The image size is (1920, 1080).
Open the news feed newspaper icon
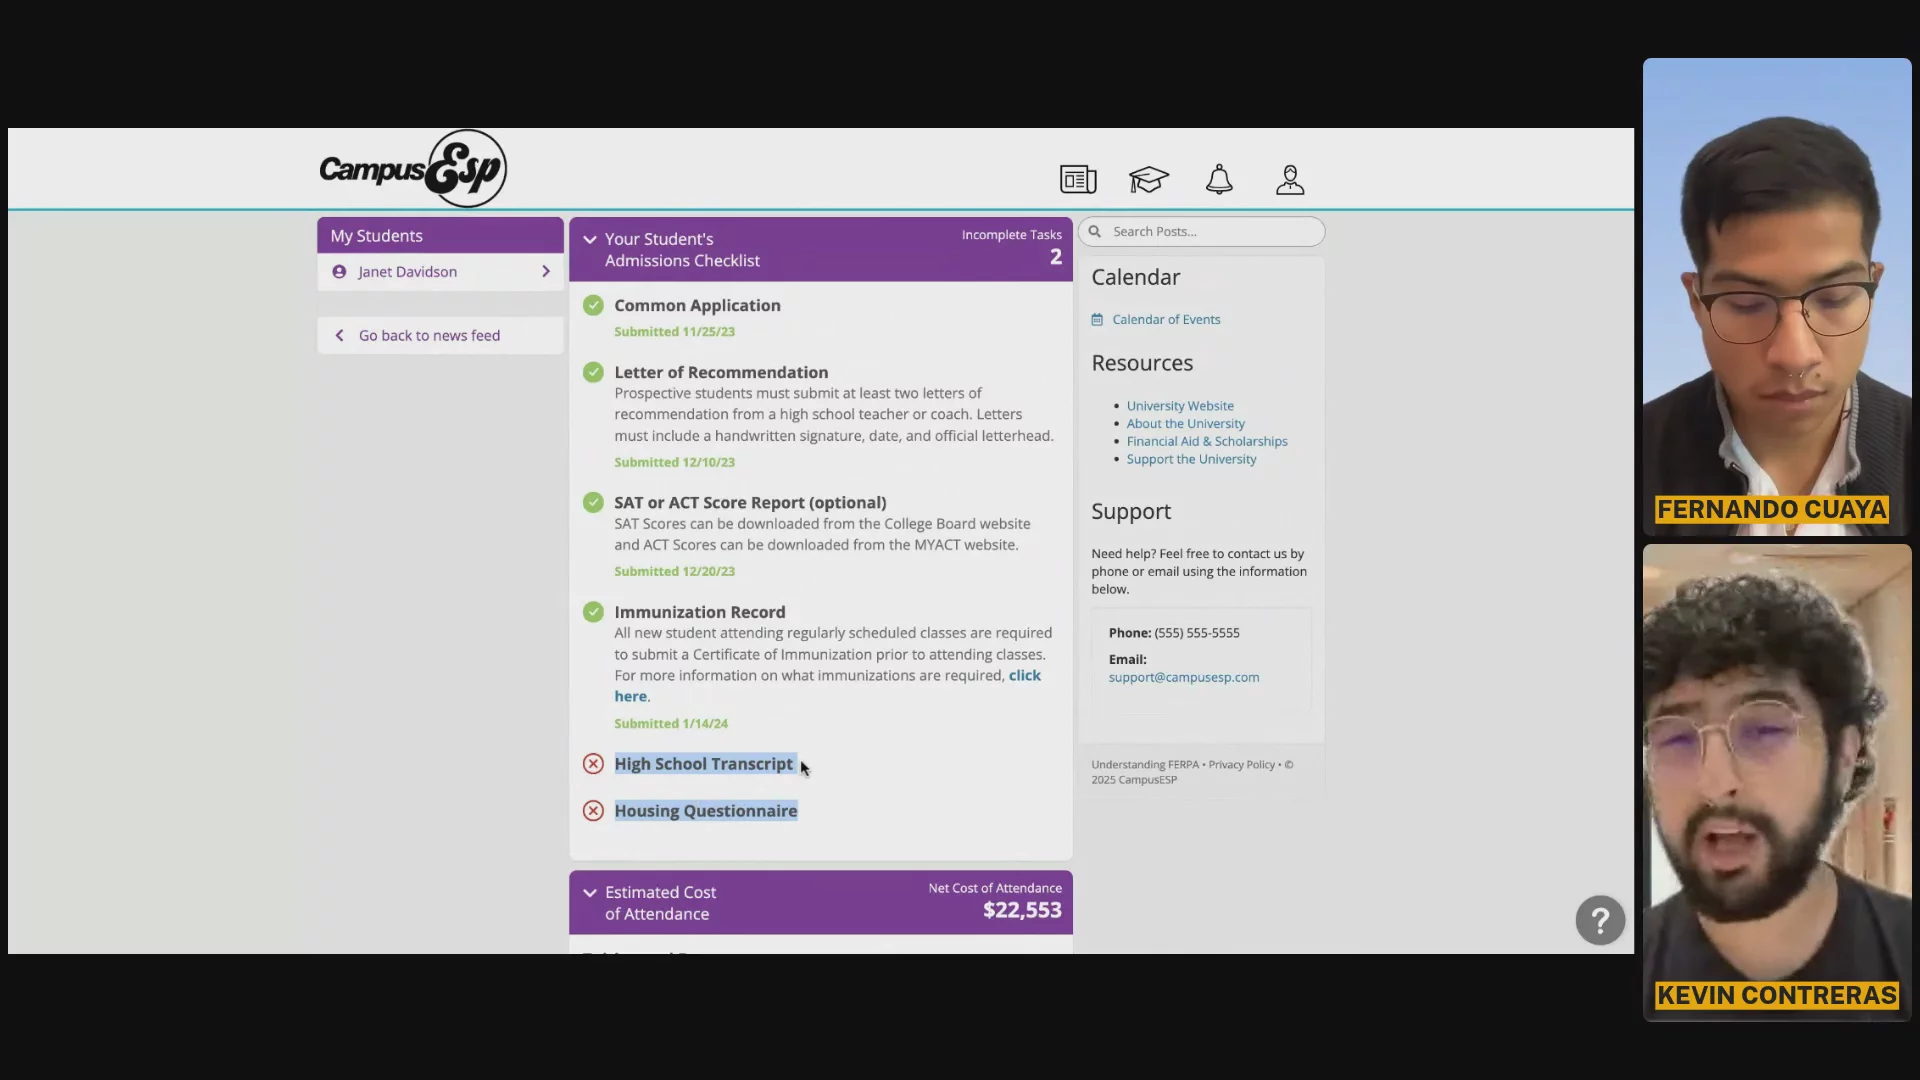click(x=1078, y=180)
